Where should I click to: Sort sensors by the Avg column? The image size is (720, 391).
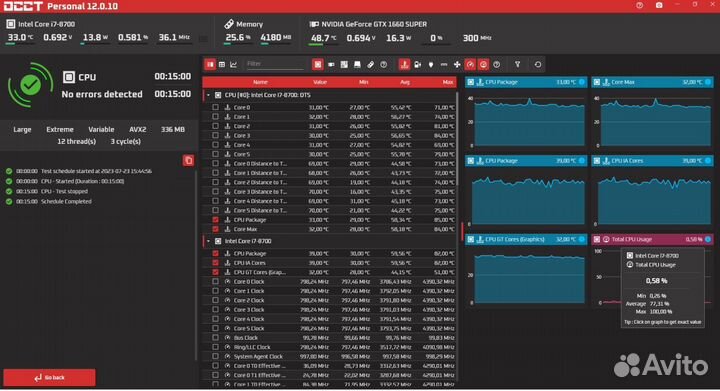pyautogui.click(x=405, y=82)
